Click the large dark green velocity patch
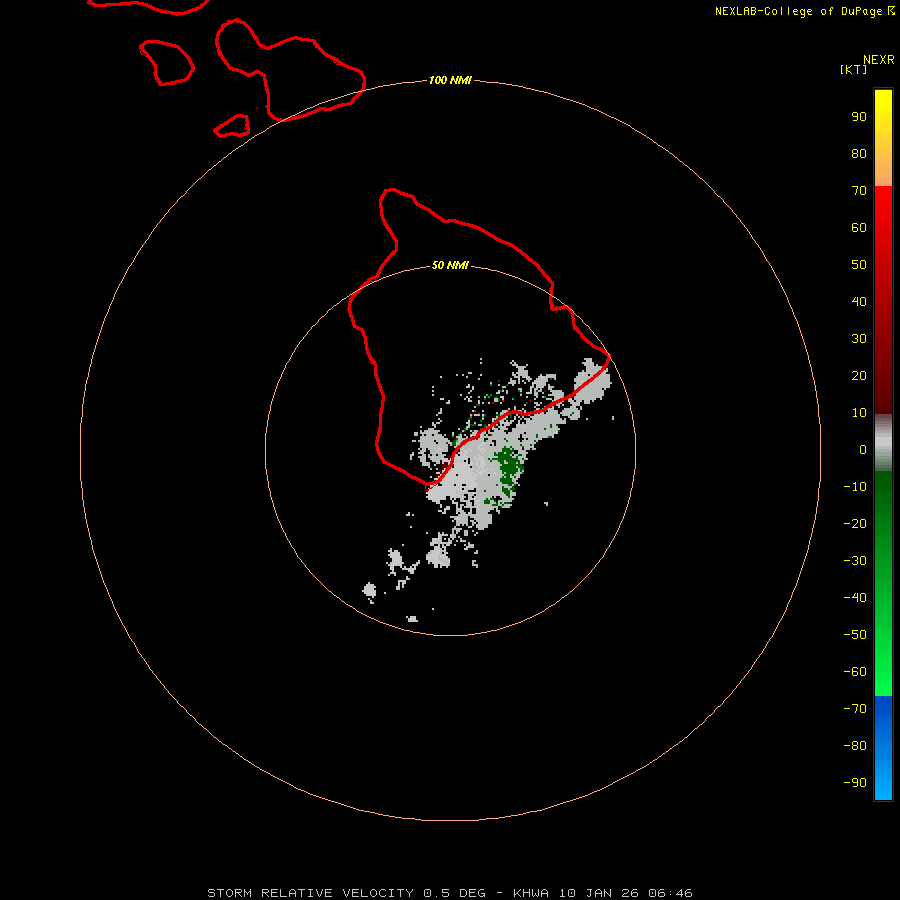900x900 pixels. tap(509, 466)
